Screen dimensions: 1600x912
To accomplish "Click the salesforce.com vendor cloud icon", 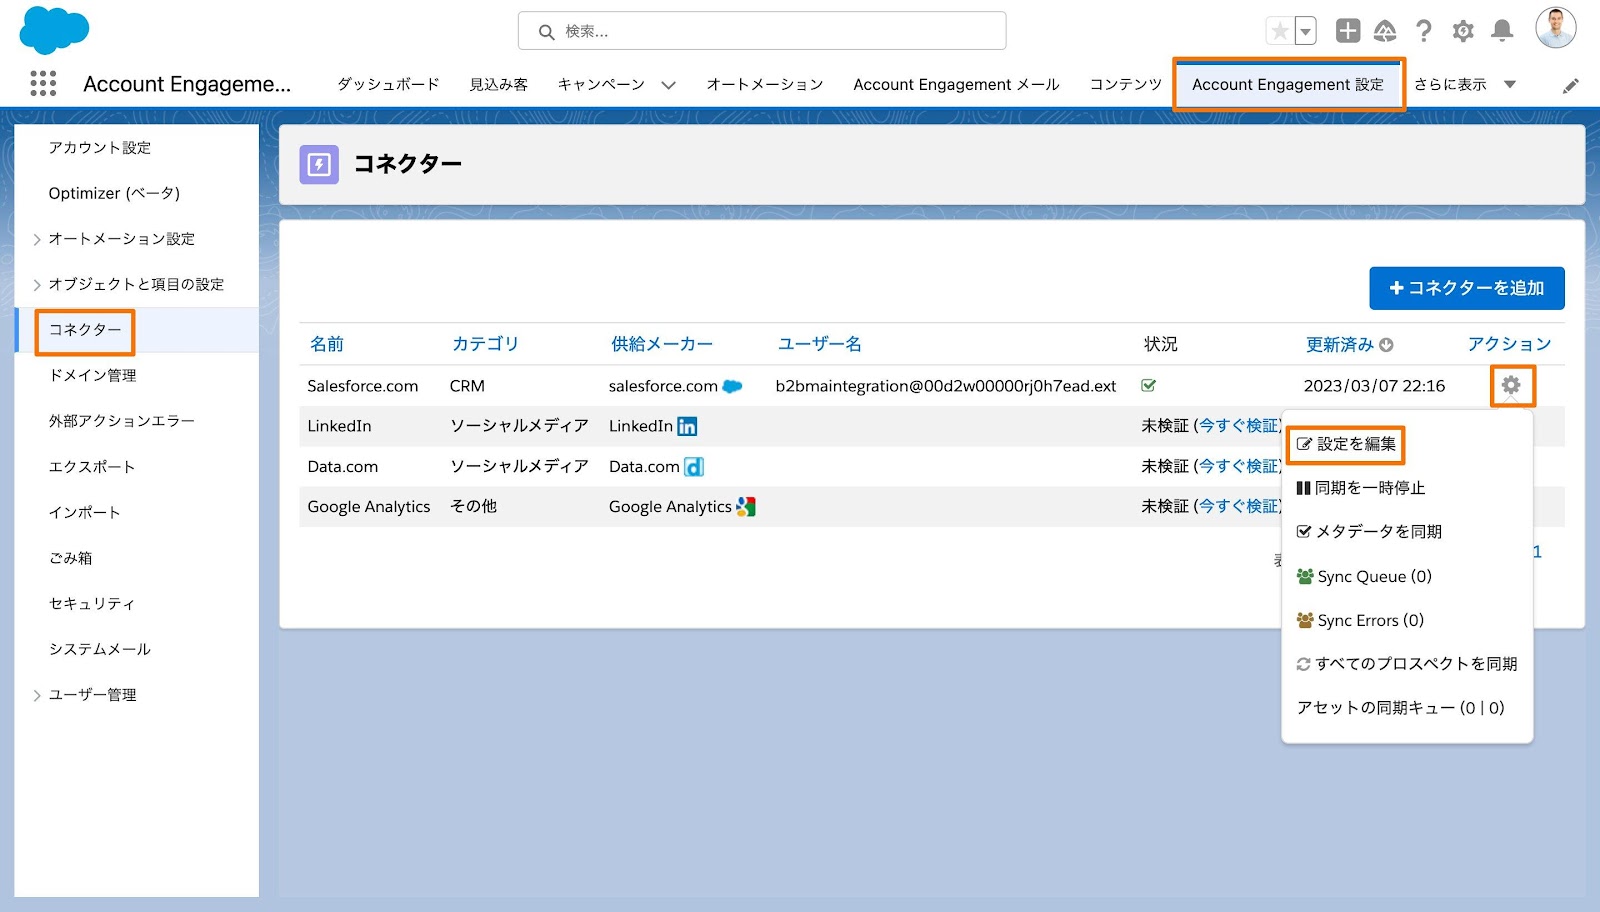I will (733, 386).
